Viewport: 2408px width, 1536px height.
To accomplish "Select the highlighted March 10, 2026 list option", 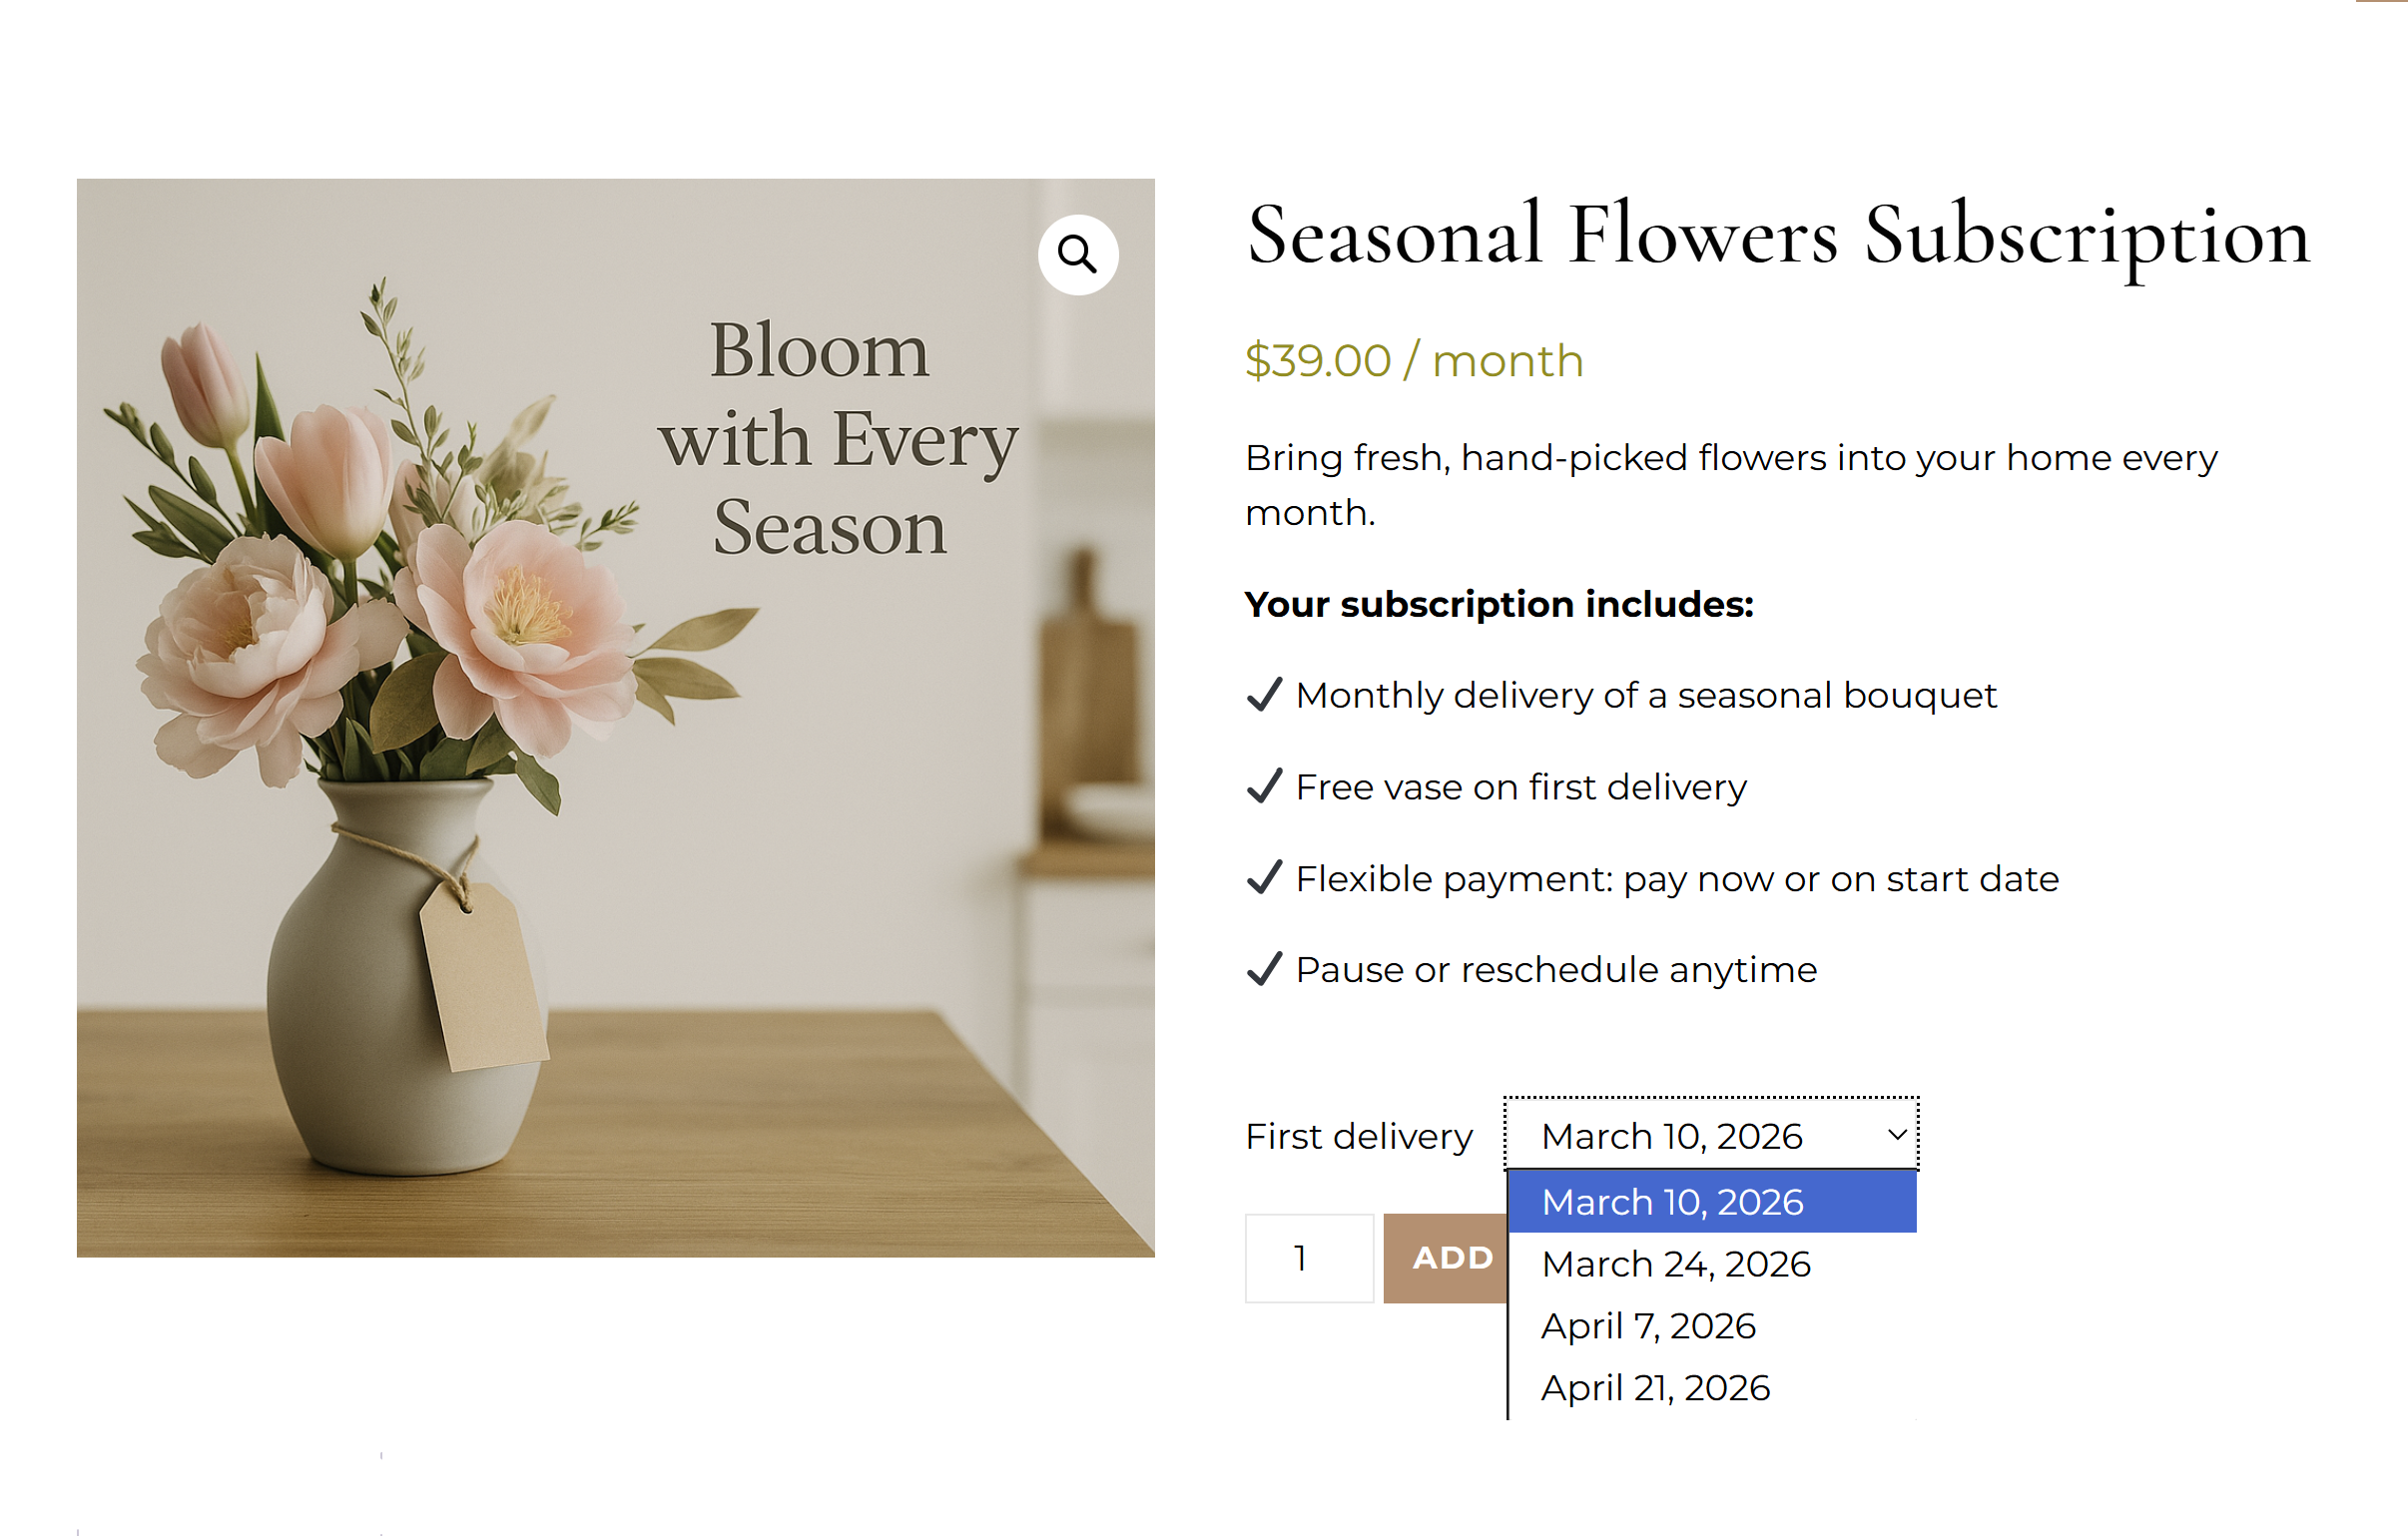I will (1711, 1202).
